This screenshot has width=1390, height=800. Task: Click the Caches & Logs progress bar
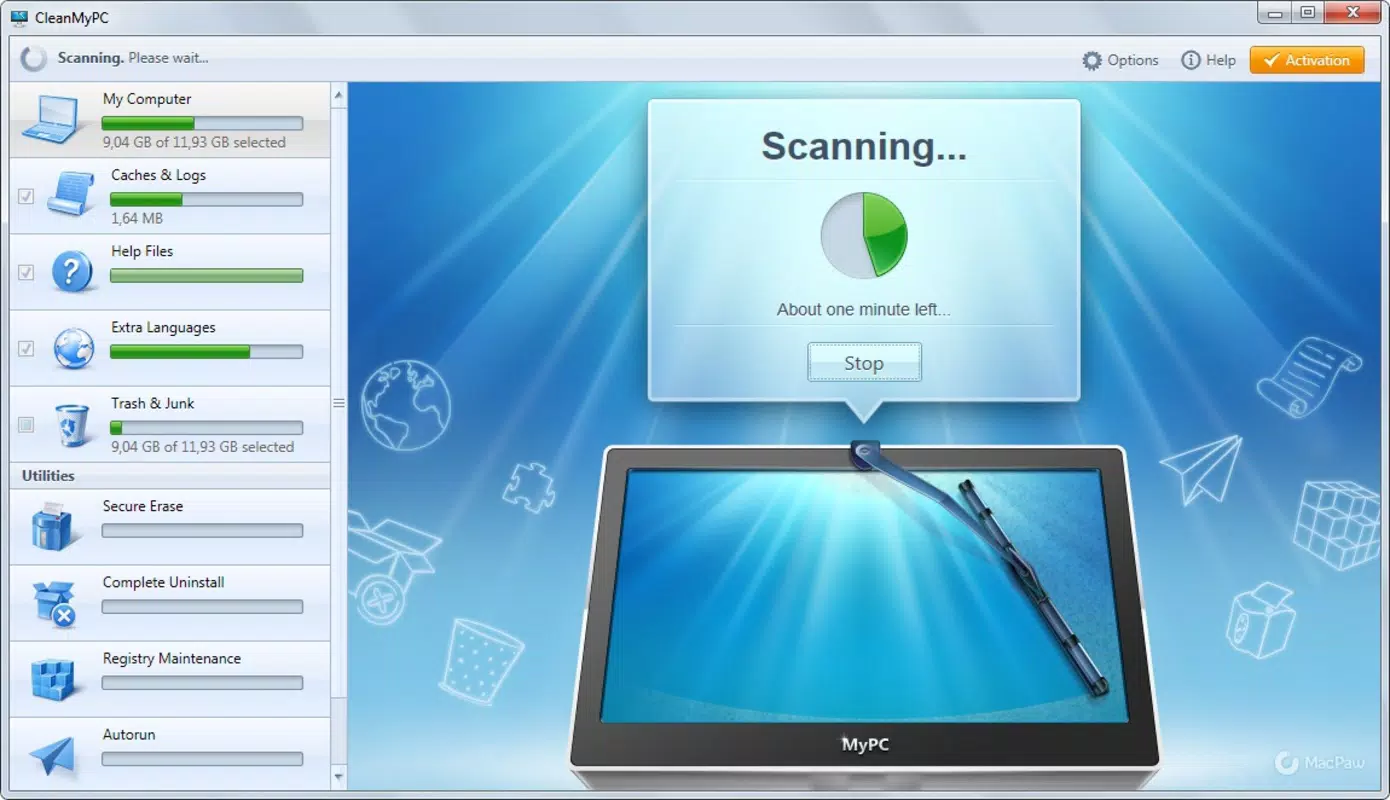pos(206,199)
